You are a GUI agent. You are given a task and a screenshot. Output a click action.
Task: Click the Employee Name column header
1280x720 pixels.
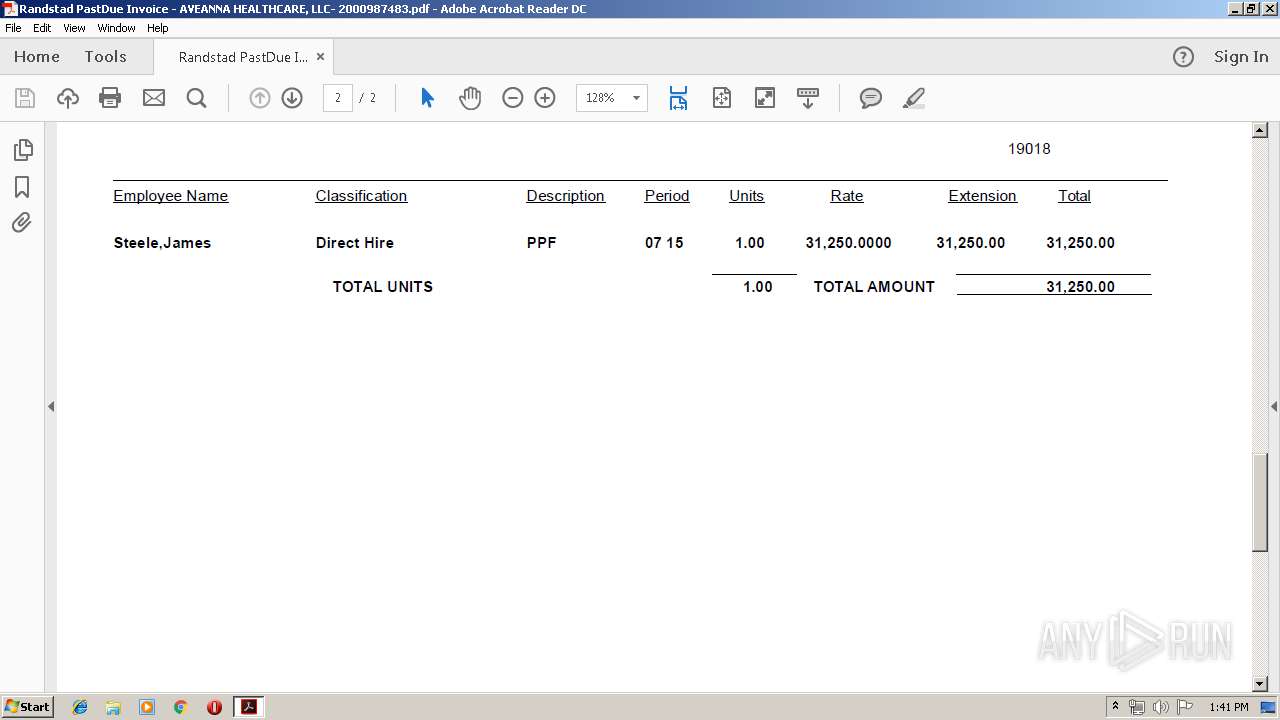(x=171, y=196)
